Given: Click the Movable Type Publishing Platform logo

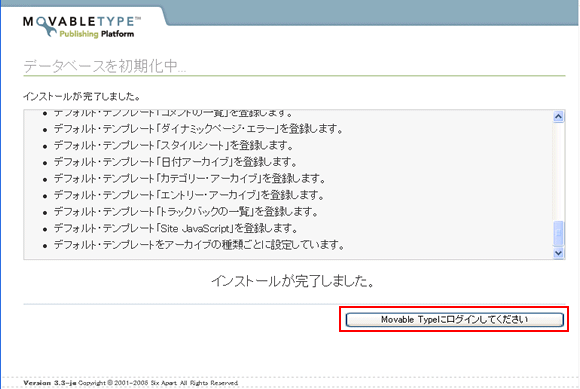Looking at the screenshot, I should point(82,27).
